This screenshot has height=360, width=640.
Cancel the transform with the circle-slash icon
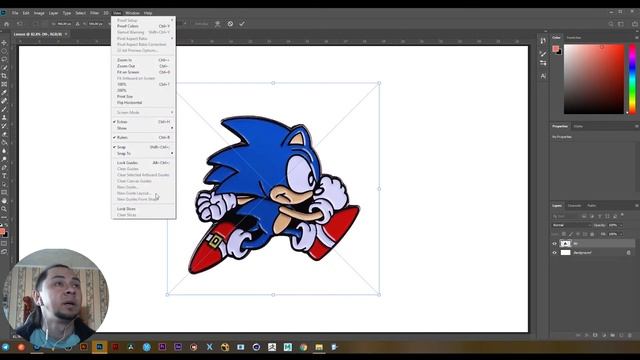click(230, 24)
